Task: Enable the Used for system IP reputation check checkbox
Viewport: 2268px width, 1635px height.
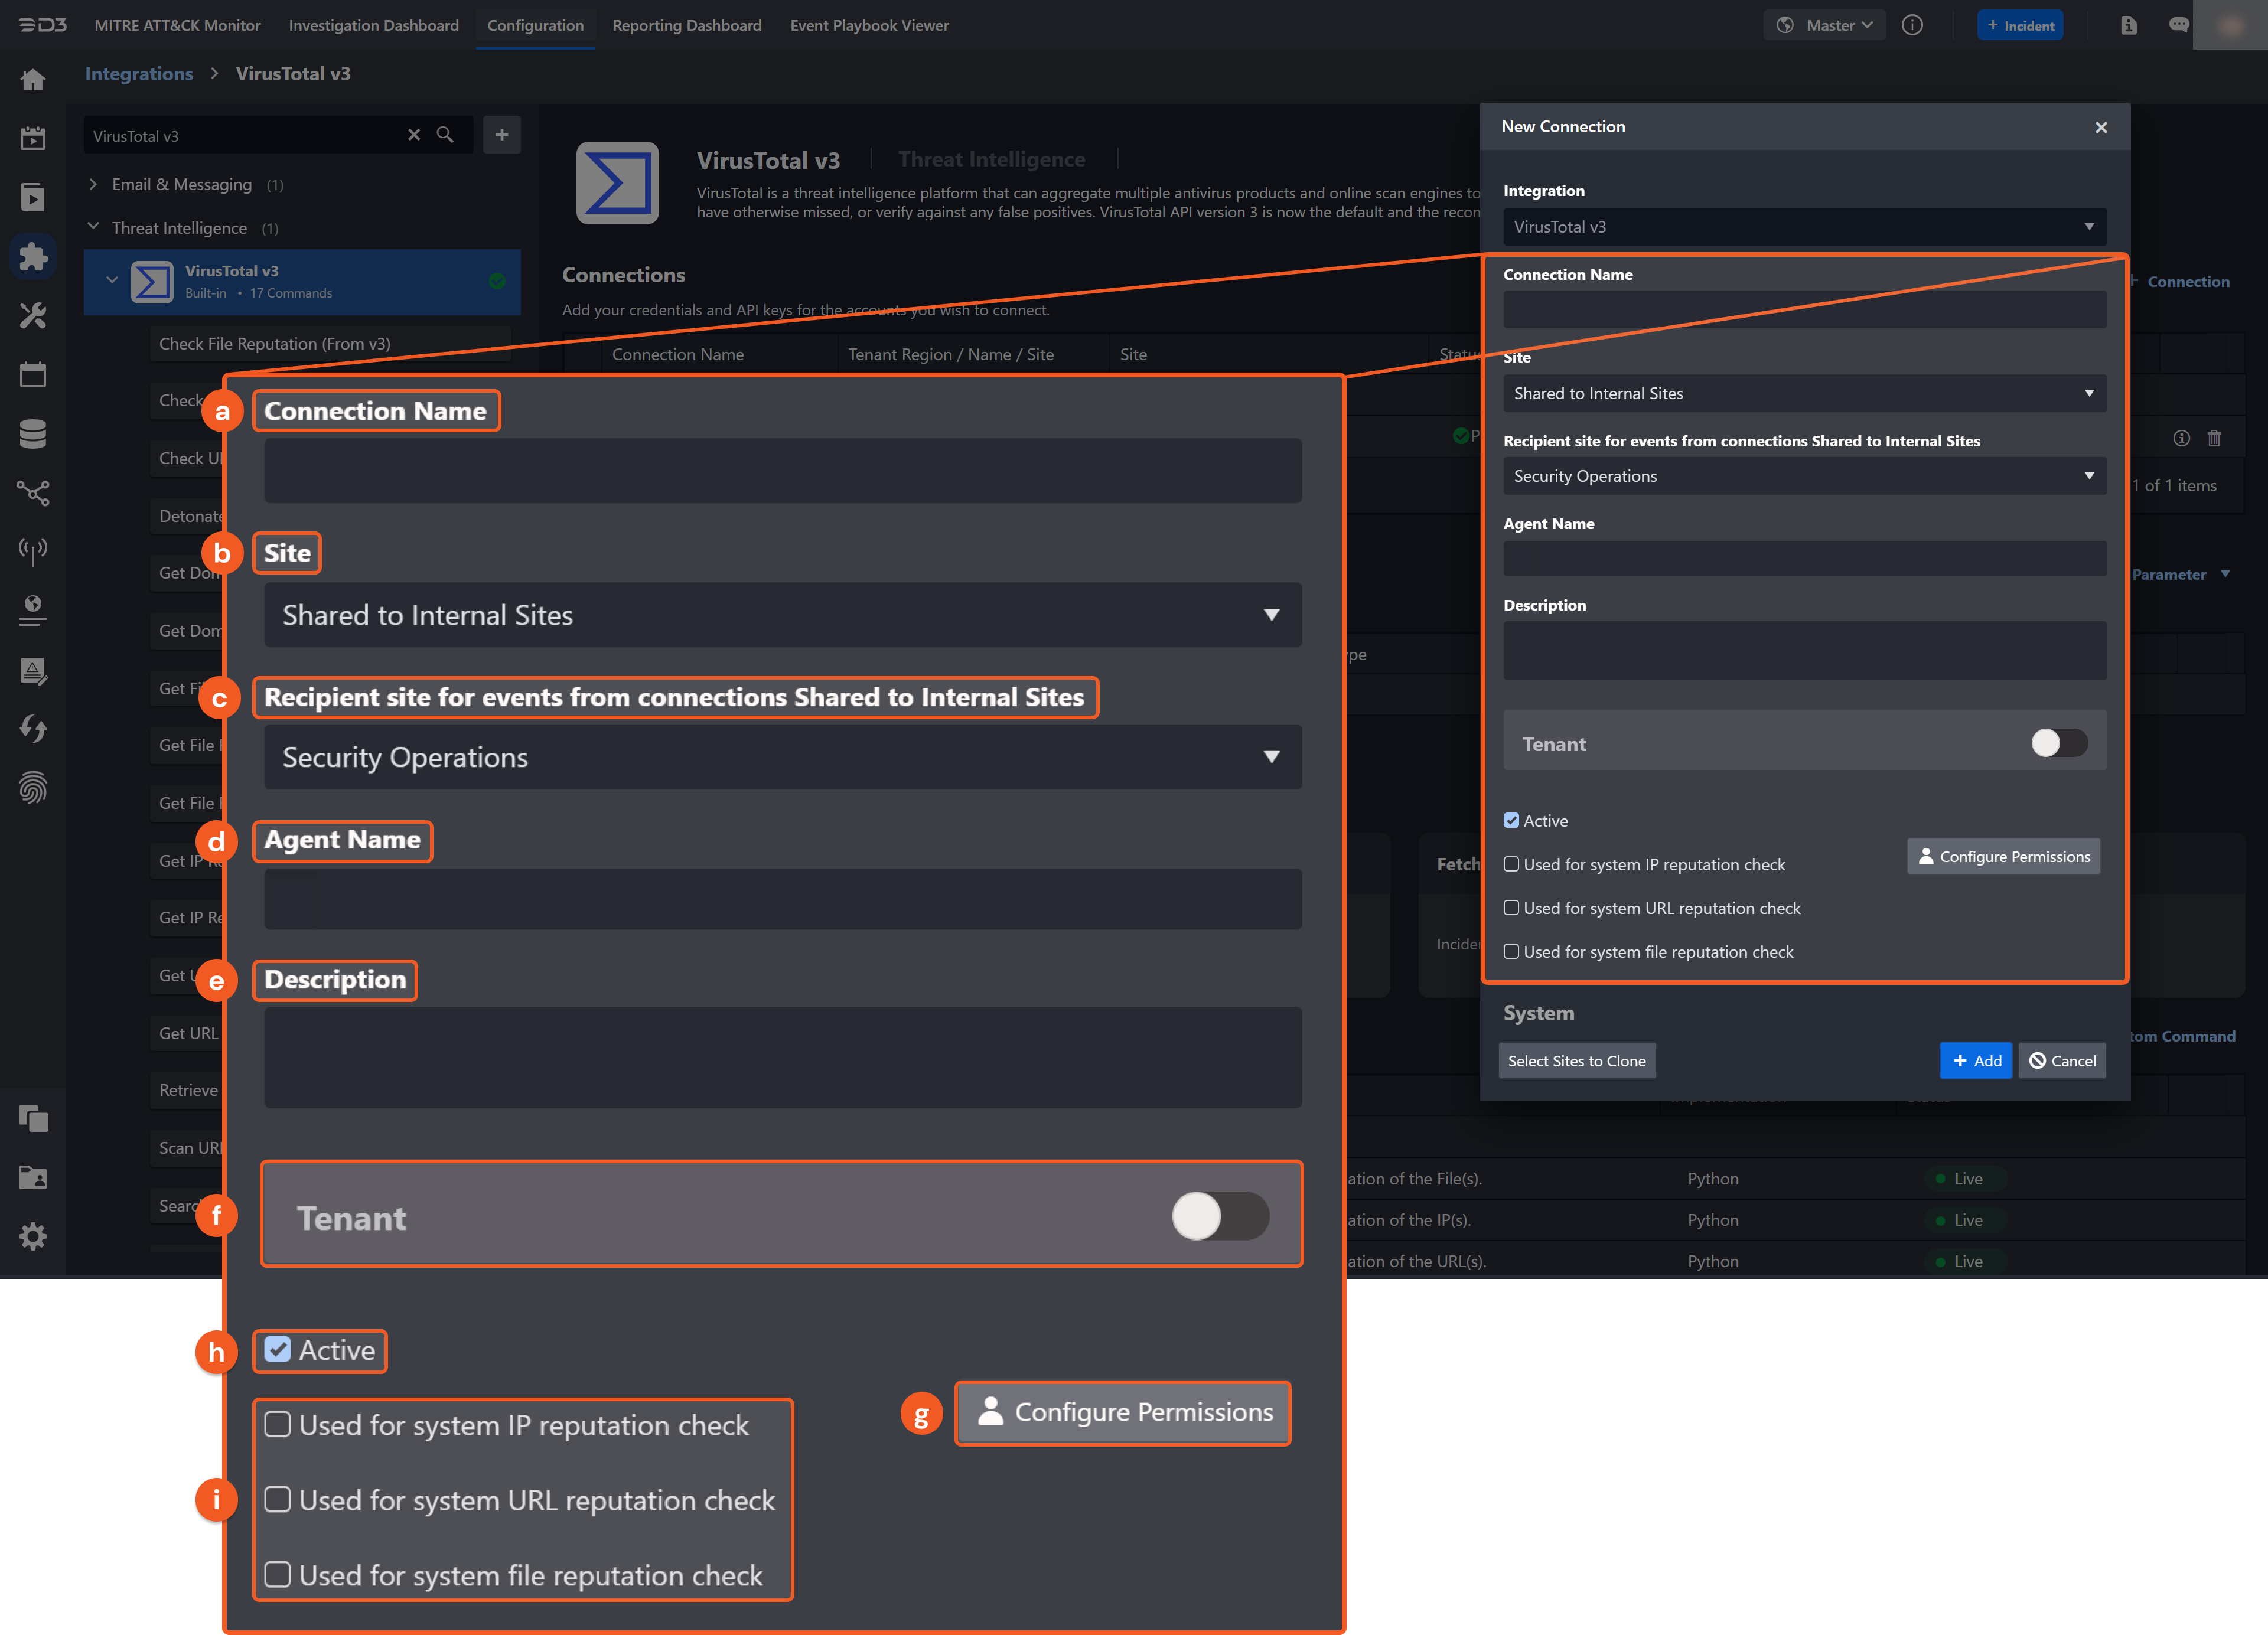Action: pyautogui.click(x=1512, y=864)
